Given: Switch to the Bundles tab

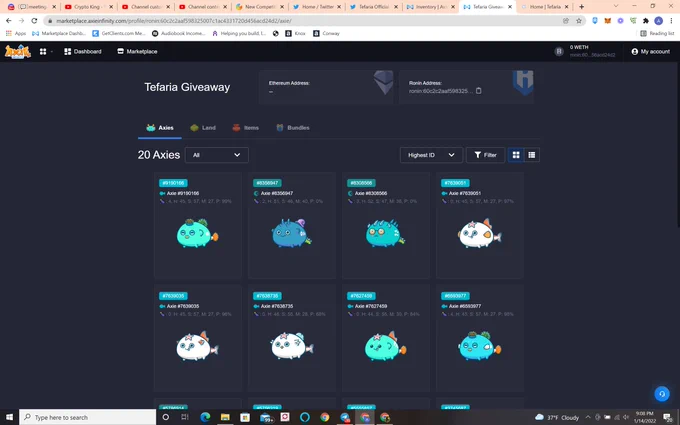Looking at the screenshot, I should [x=293, y=128].
